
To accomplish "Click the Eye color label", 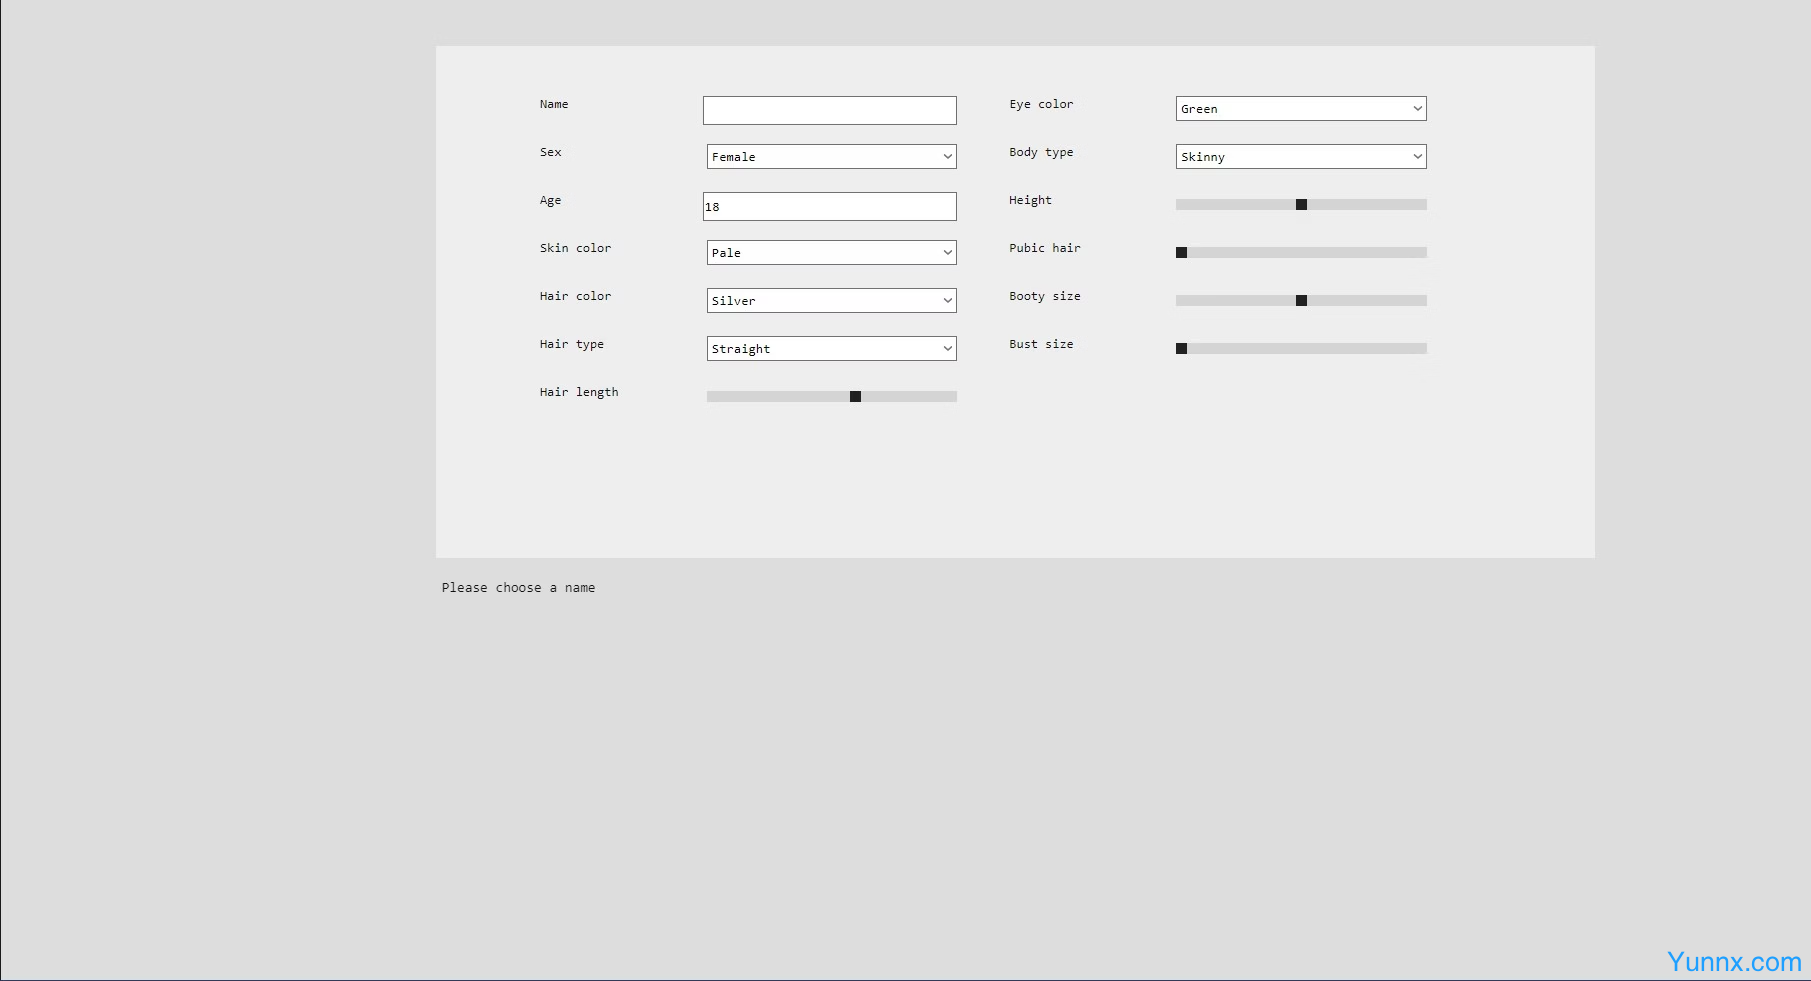I will [x=1041, y=104].
